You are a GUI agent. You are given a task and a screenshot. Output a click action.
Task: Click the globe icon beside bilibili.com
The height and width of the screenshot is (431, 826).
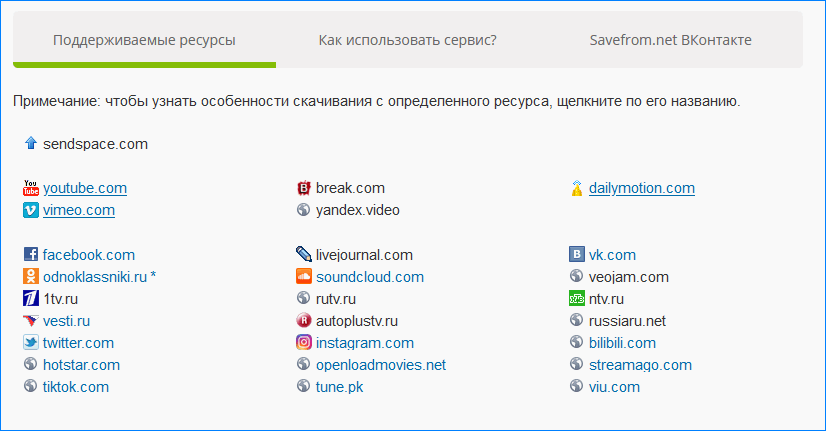(x=577, y=342)
